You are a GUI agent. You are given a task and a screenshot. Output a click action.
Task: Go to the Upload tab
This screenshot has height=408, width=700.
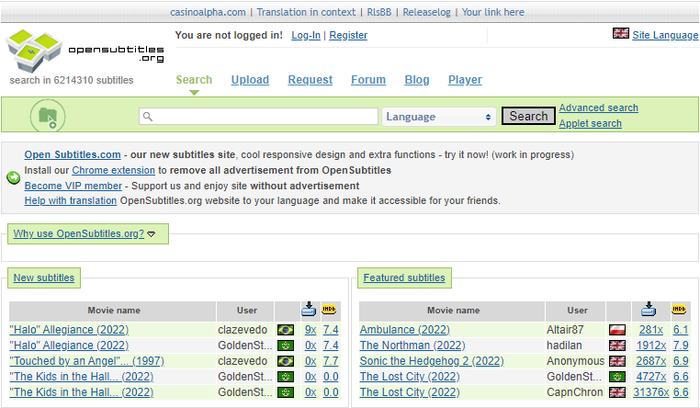point(250,79)
